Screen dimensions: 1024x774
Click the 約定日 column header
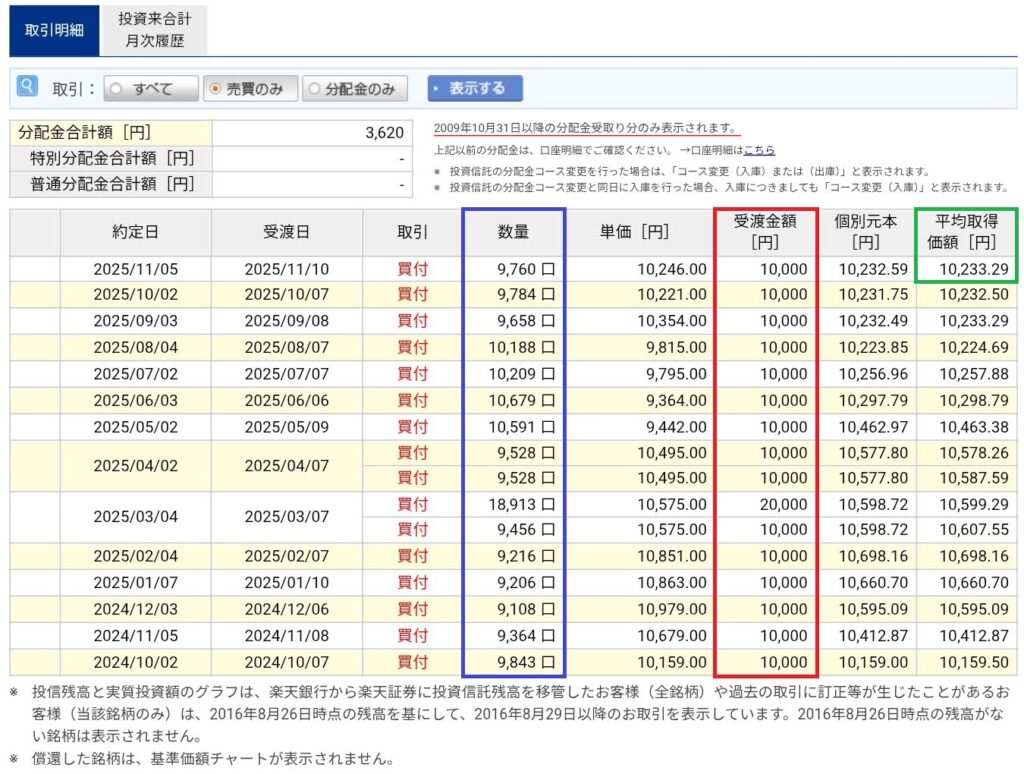pos(135,232)
